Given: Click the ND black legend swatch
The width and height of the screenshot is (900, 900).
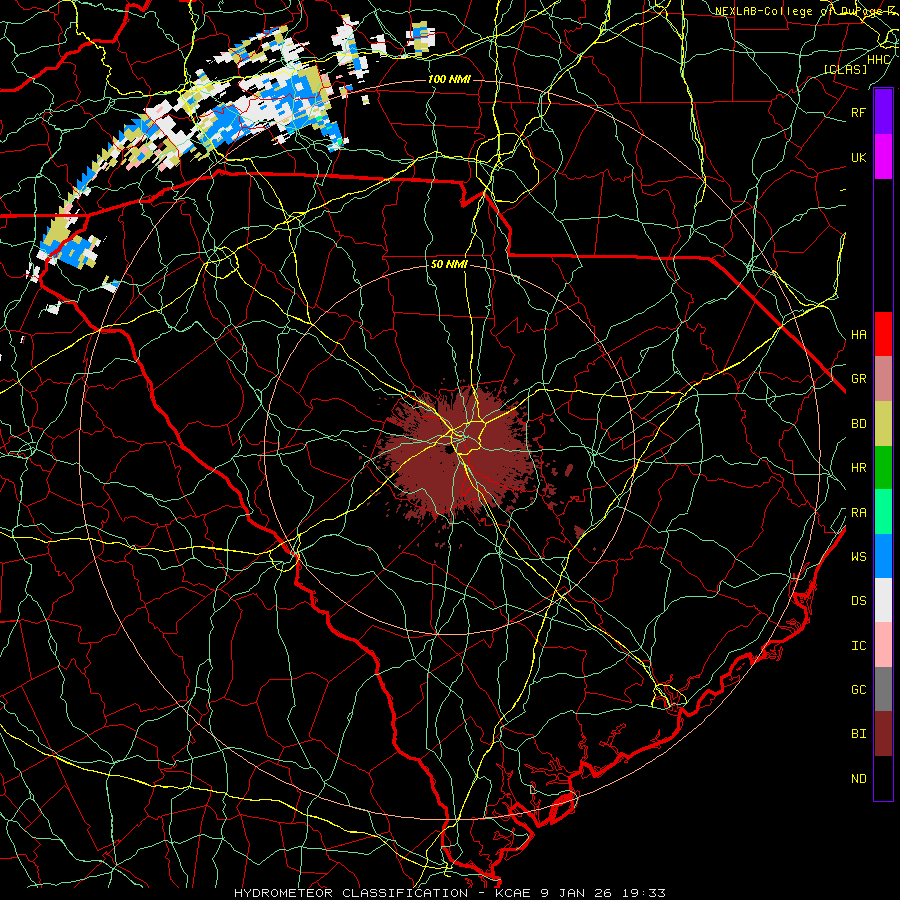Looking at the screenshot, I should (883, 778).
